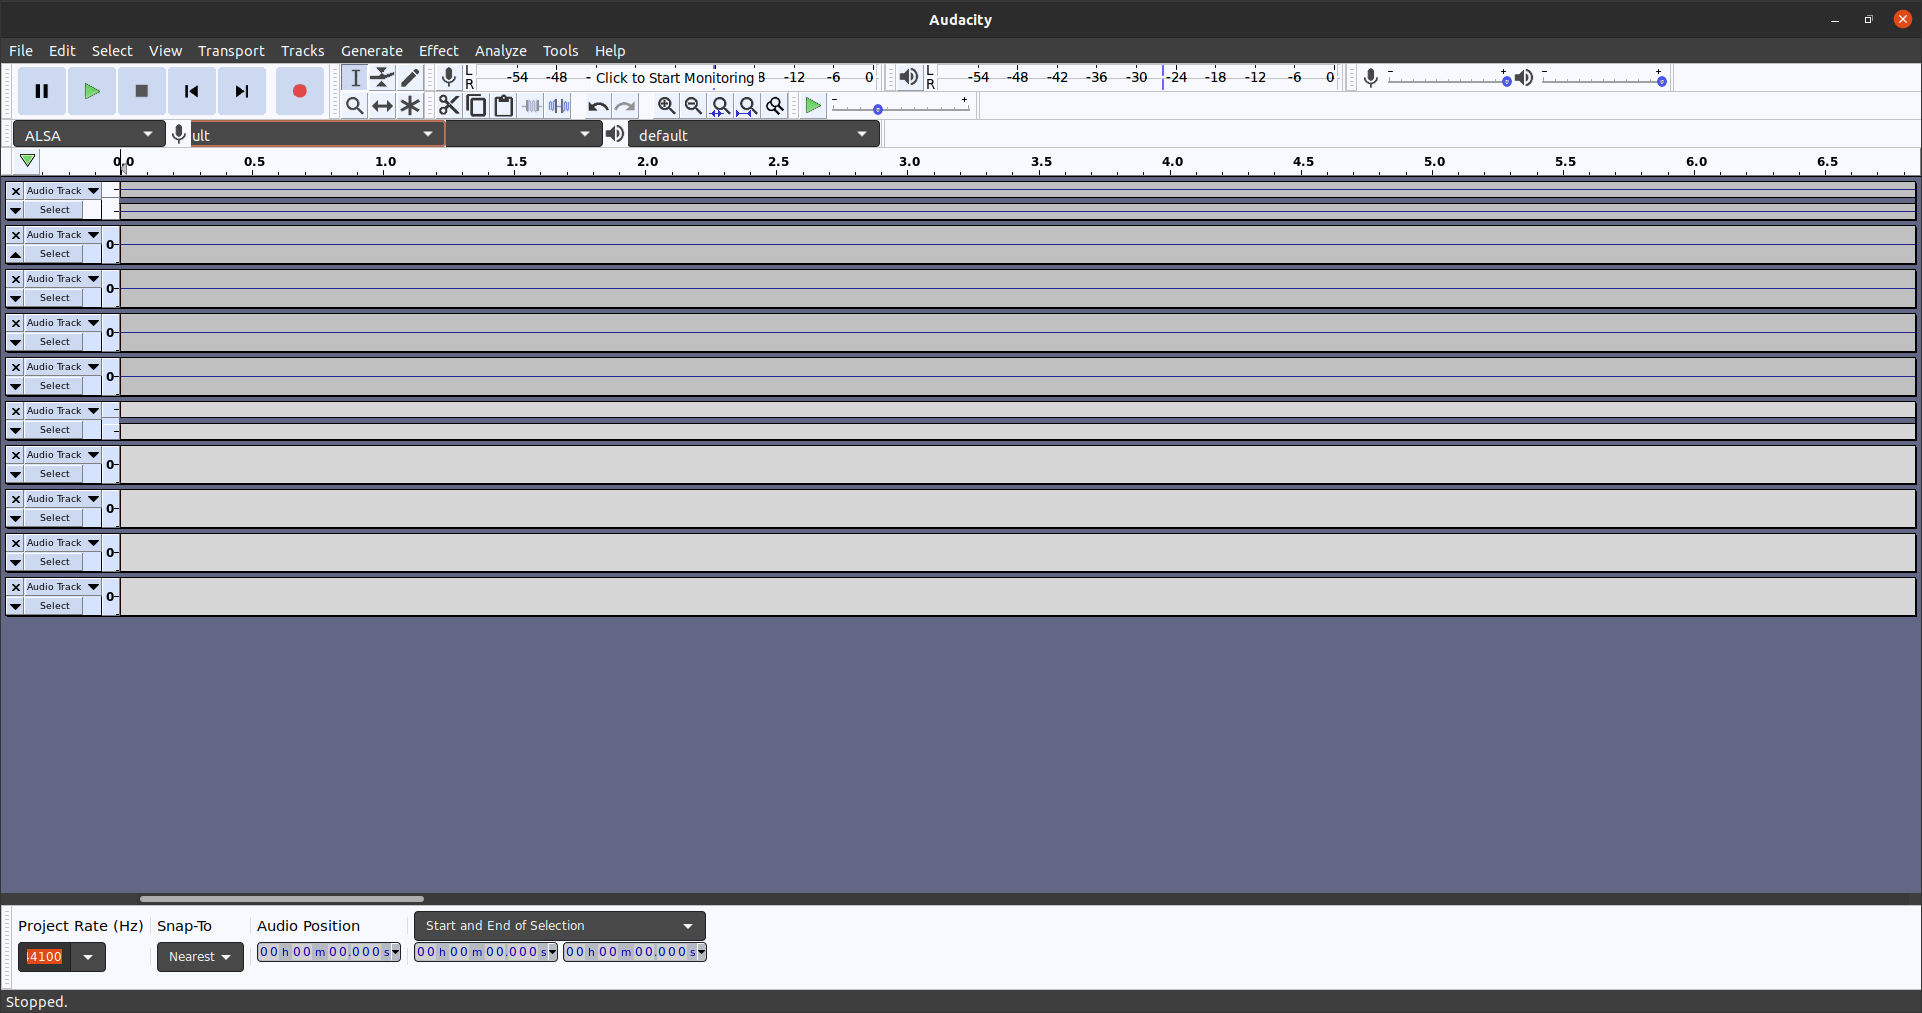Viewport: 1922px width, 1013px height.
Task: Click the record meter microphone icon
Action: pos(449,77)
